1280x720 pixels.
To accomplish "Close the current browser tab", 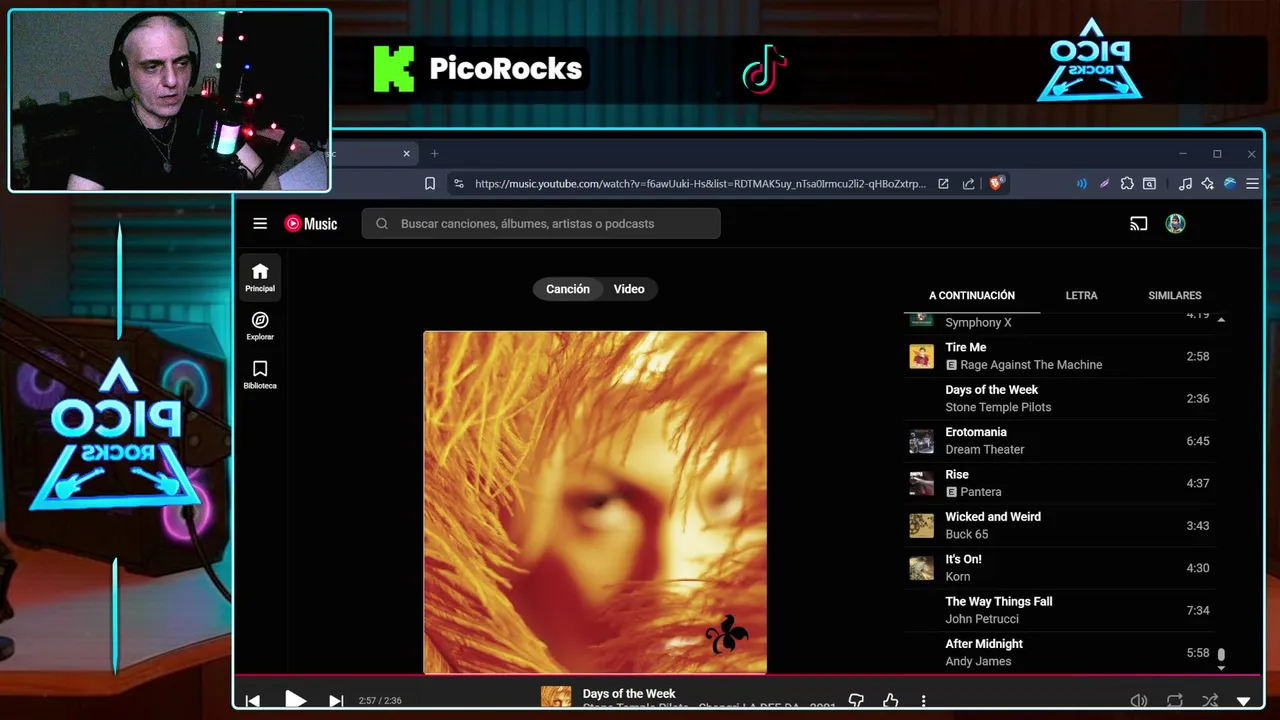I will point(407,154).
